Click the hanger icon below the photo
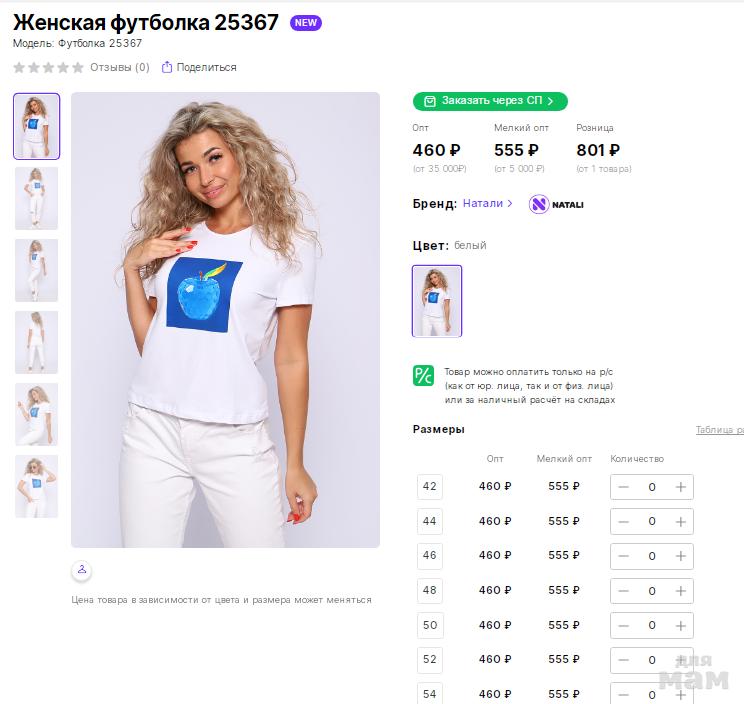 pos(82,570)
